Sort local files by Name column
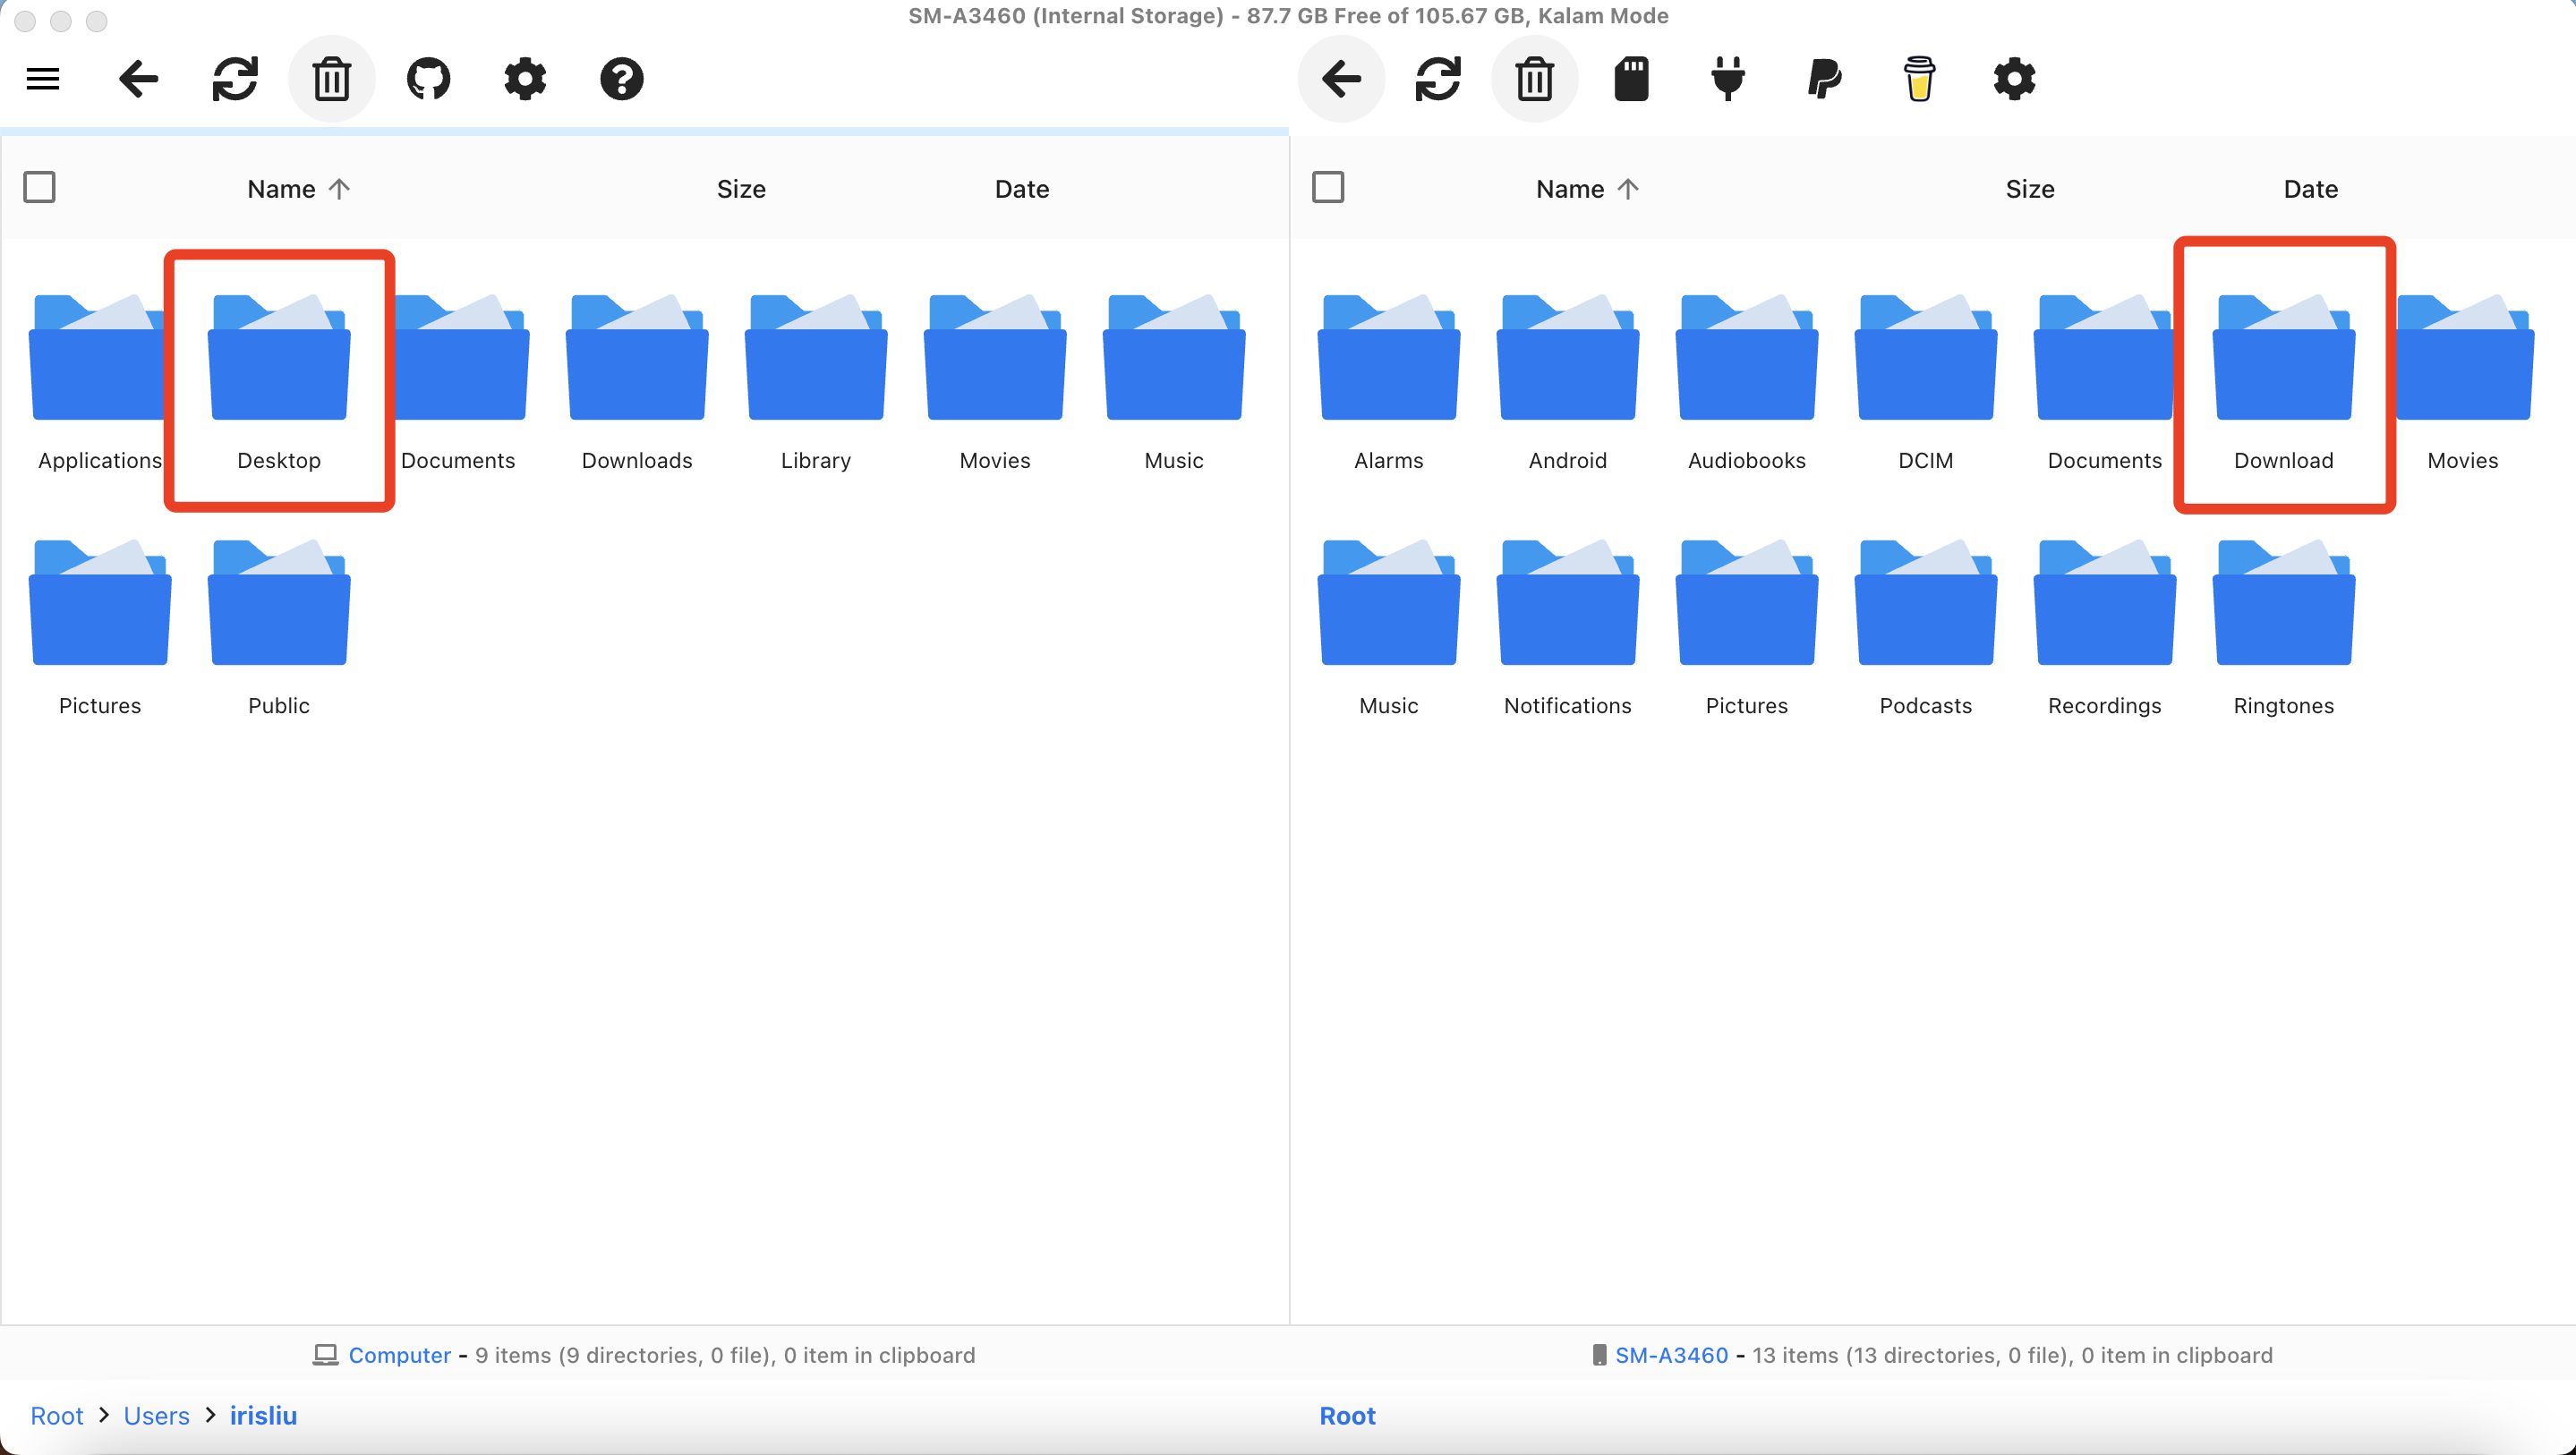This screenshot has height=1455, width=2576. coord(298,189)
